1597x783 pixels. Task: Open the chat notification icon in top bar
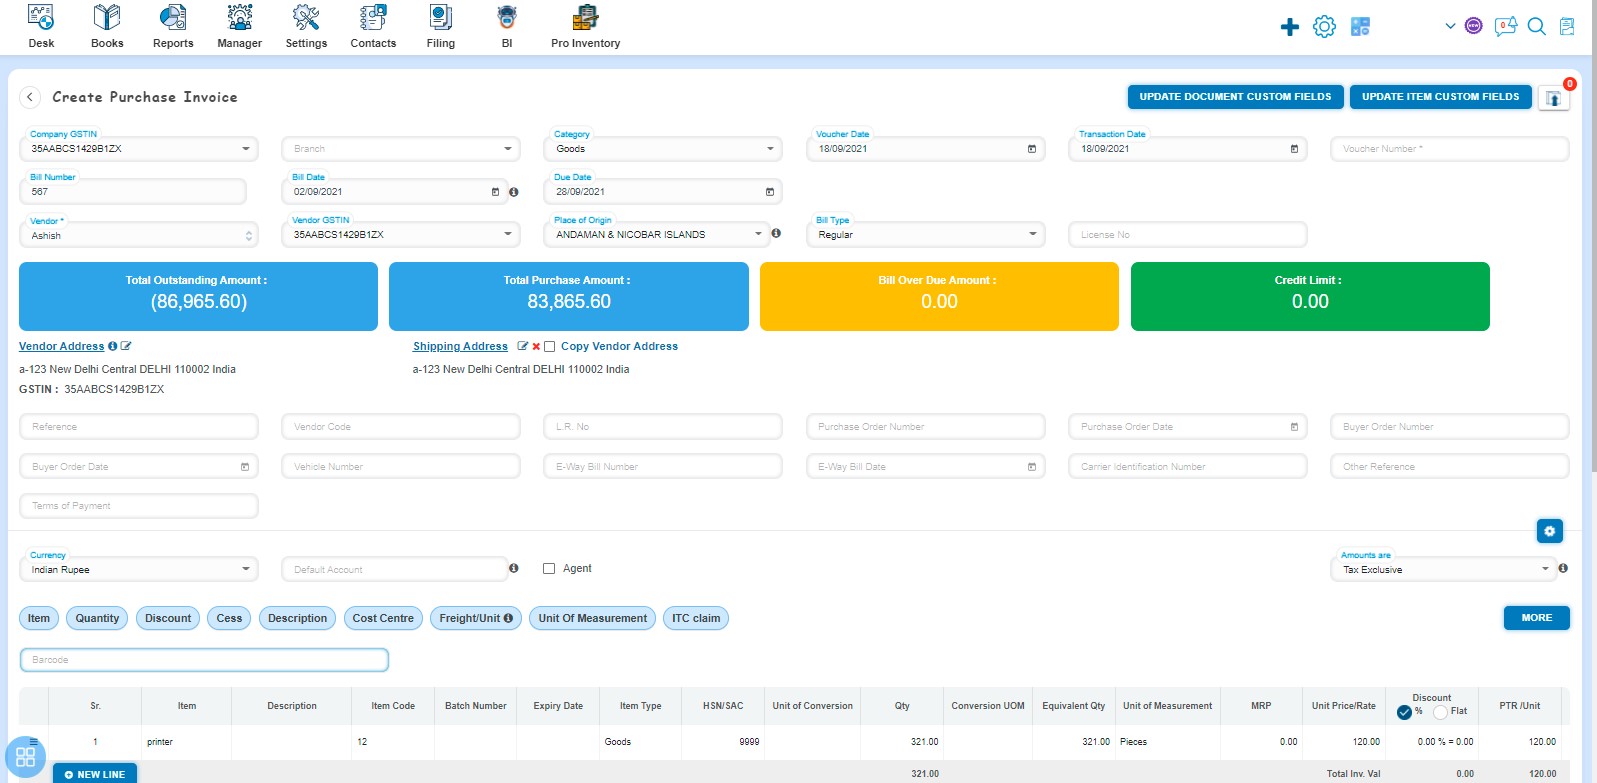(x=1505, y=27)
